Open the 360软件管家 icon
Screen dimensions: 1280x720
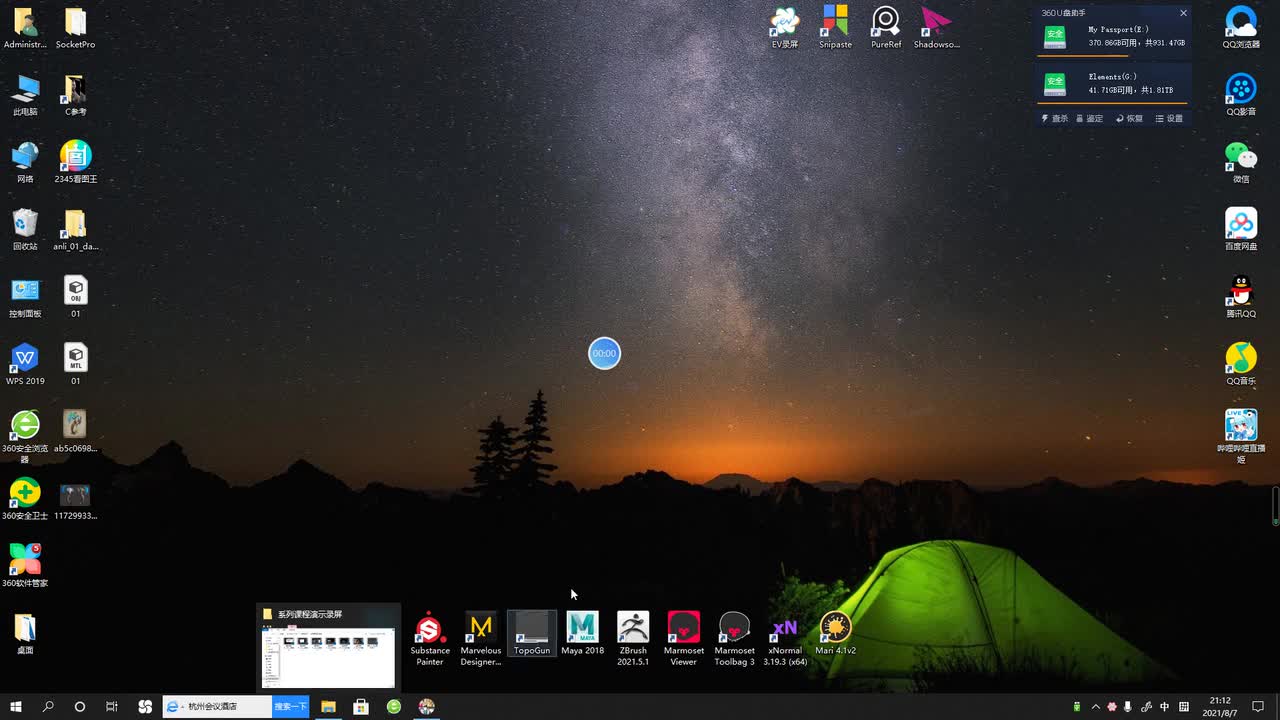[25, 566]
